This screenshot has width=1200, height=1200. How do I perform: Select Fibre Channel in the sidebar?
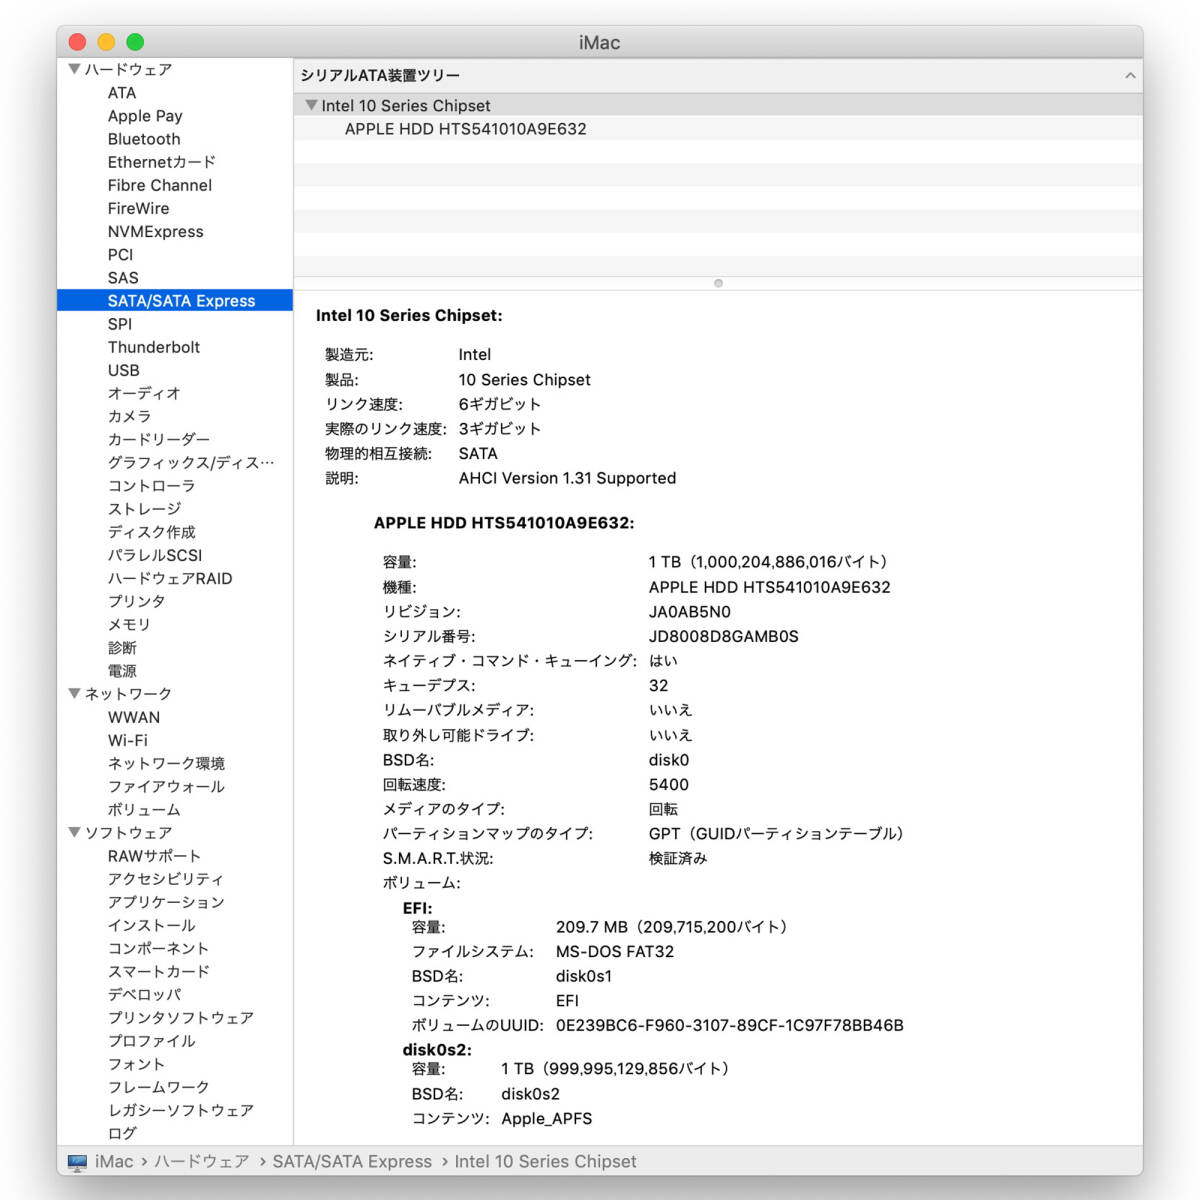tap(160, 185)
